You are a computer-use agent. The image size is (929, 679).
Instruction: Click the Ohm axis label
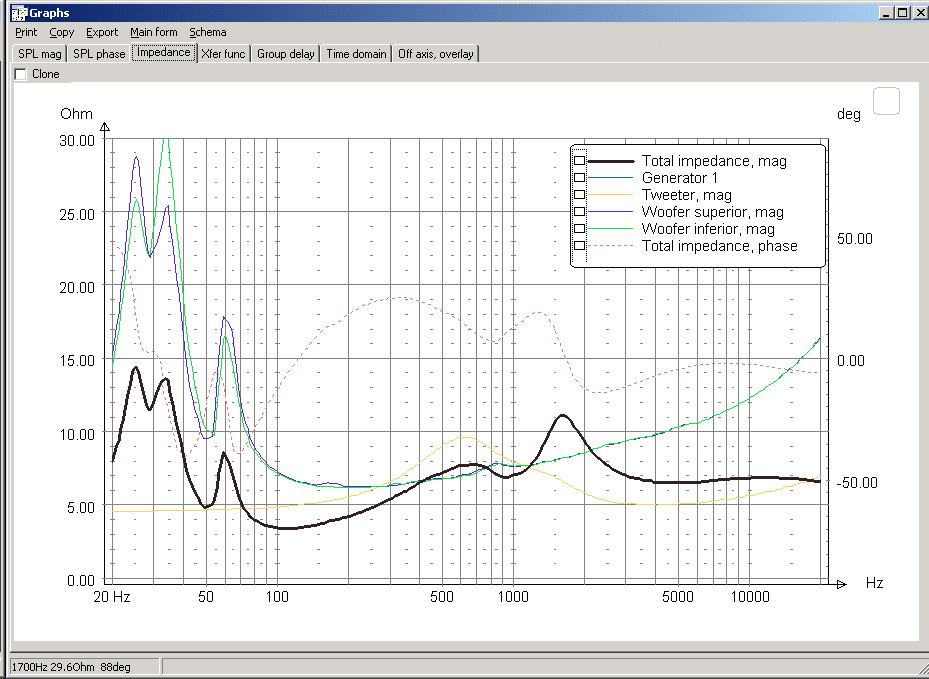pyautogui.click(x=76, y=114)
